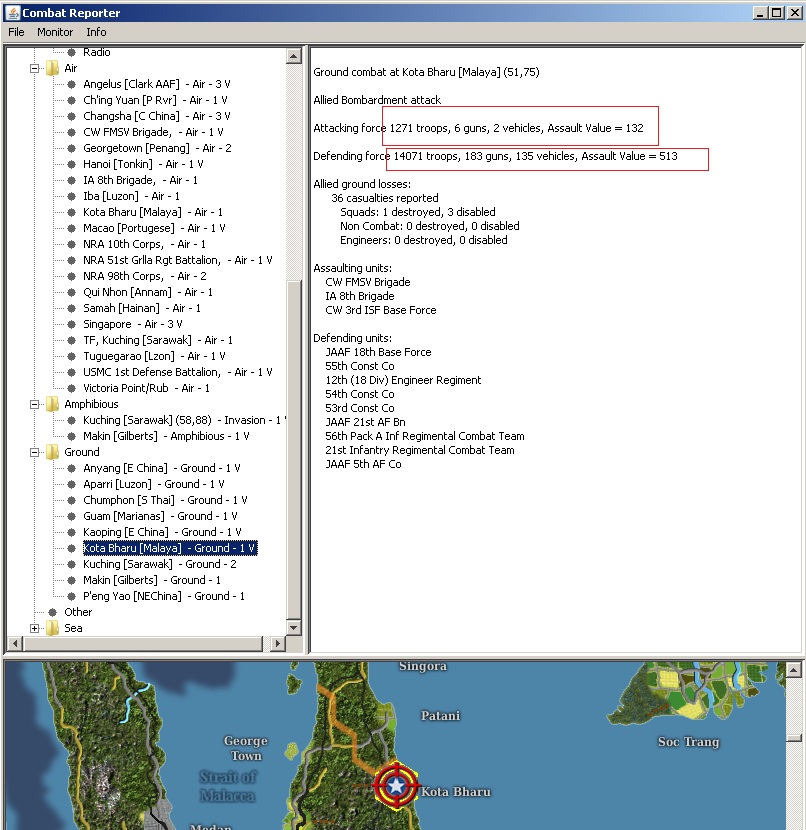806x830 pixels.
Task: Click tree panel horizontal scrollbar right arrow
Action: click(x=279, y=643)
